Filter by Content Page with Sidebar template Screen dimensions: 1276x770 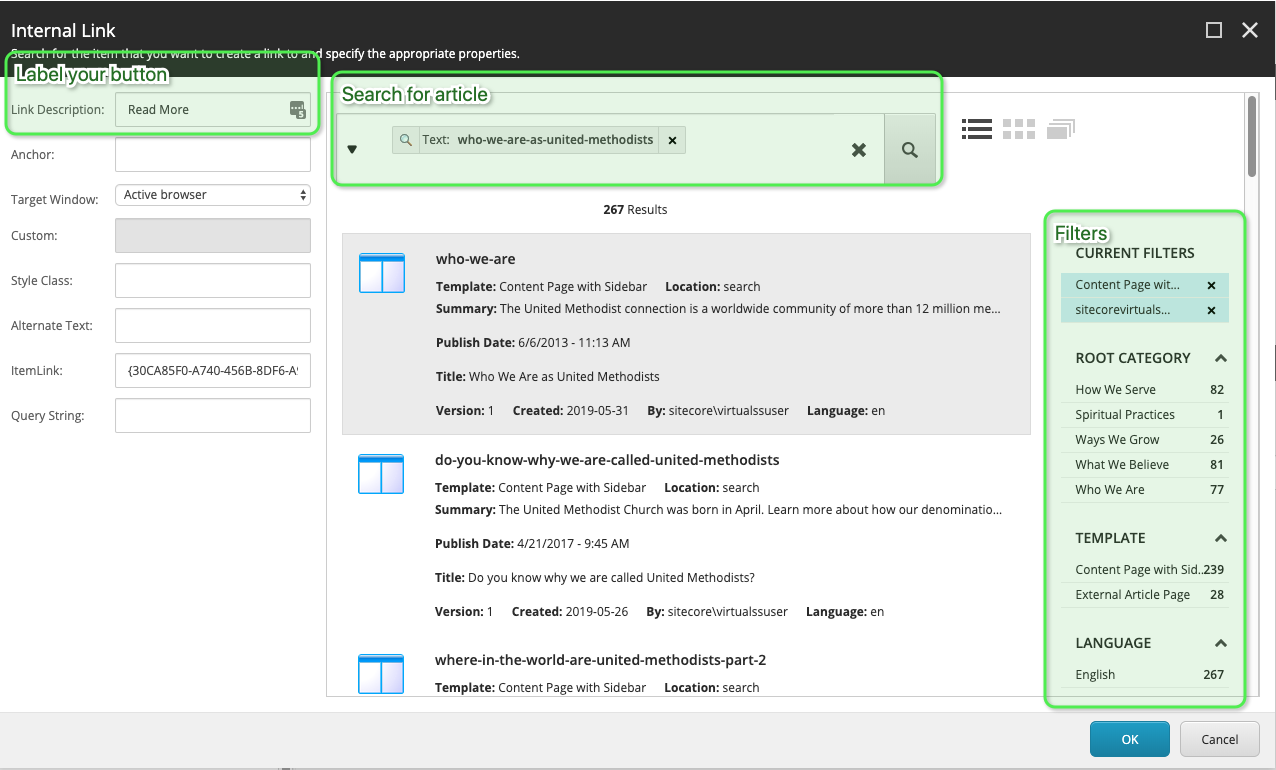1145,570
